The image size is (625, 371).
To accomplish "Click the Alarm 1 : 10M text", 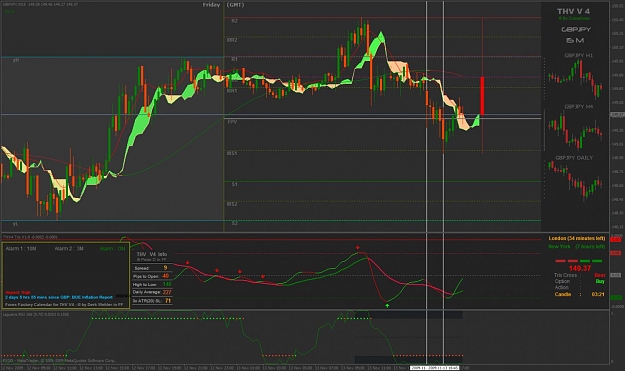I will 21,249.
